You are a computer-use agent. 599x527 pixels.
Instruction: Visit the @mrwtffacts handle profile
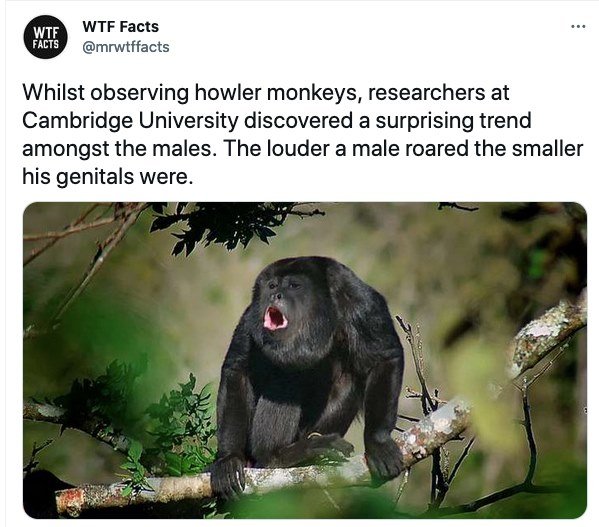(x=126, y=47)
